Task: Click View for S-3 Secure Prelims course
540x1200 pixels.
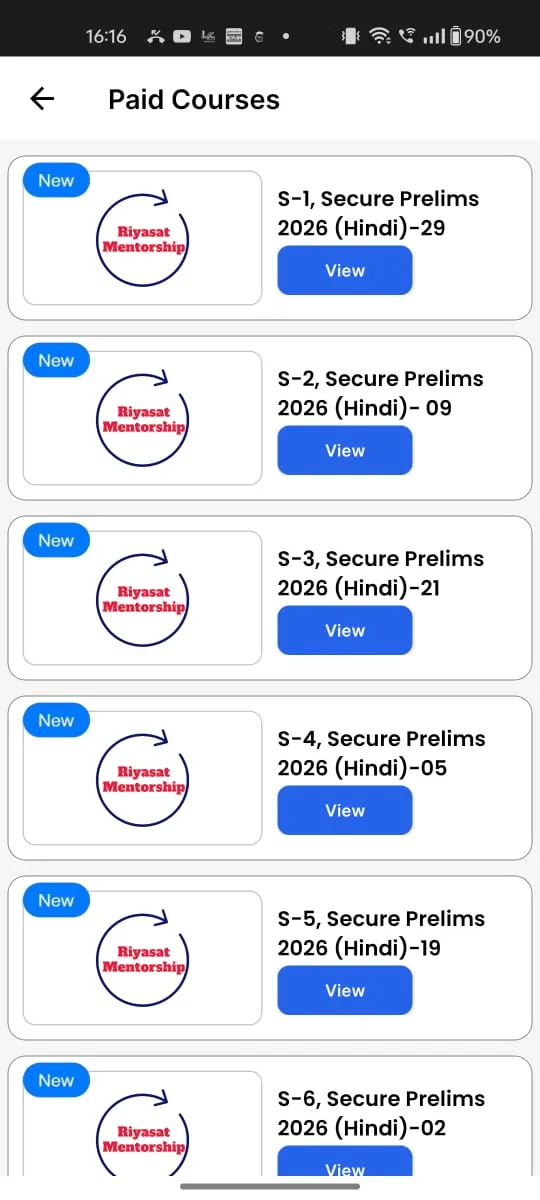Action: pyautogui.click(x=345, y=630)
